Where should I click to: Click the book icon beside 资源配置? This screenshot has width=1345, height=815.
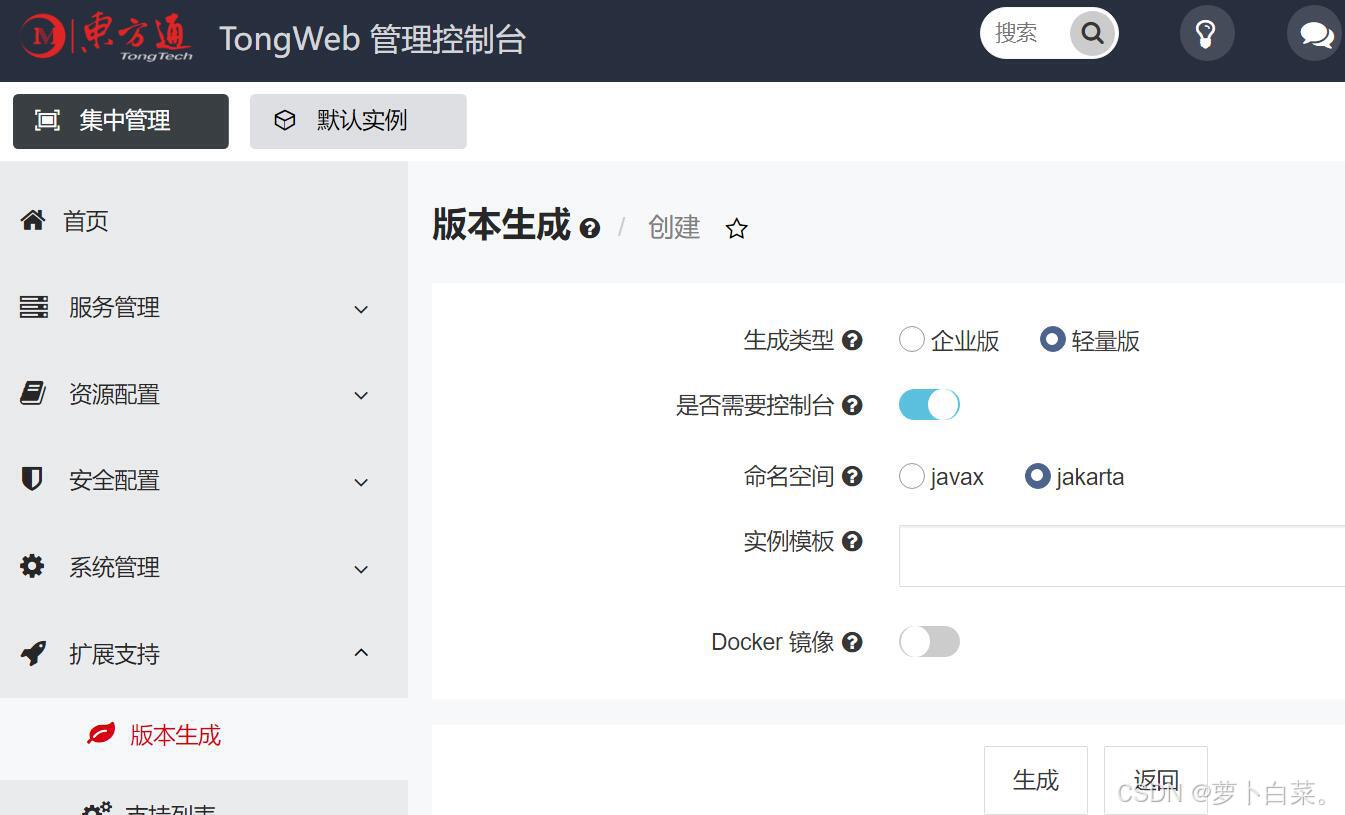coord(33,393)
